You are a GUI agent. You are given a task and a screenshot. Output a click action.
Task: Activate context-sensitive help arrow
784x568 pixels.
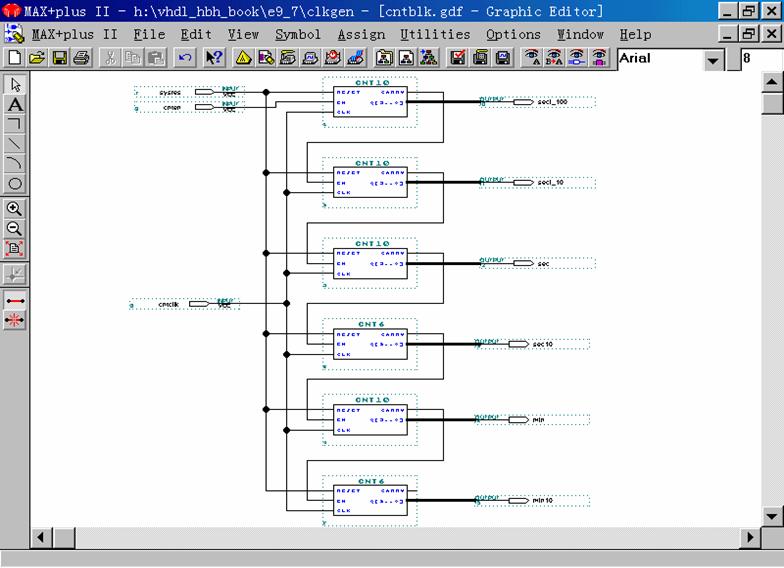point(214,58)
